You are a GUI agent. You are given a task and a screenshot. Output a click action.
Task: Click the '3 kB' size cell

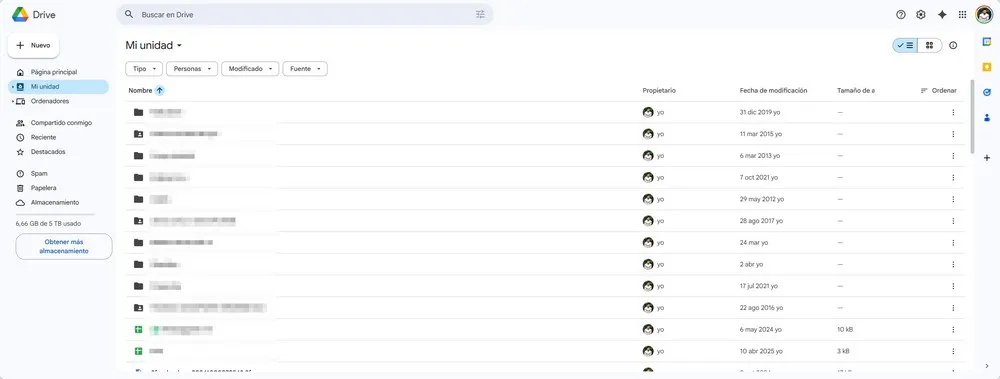[x=843, y=351]
